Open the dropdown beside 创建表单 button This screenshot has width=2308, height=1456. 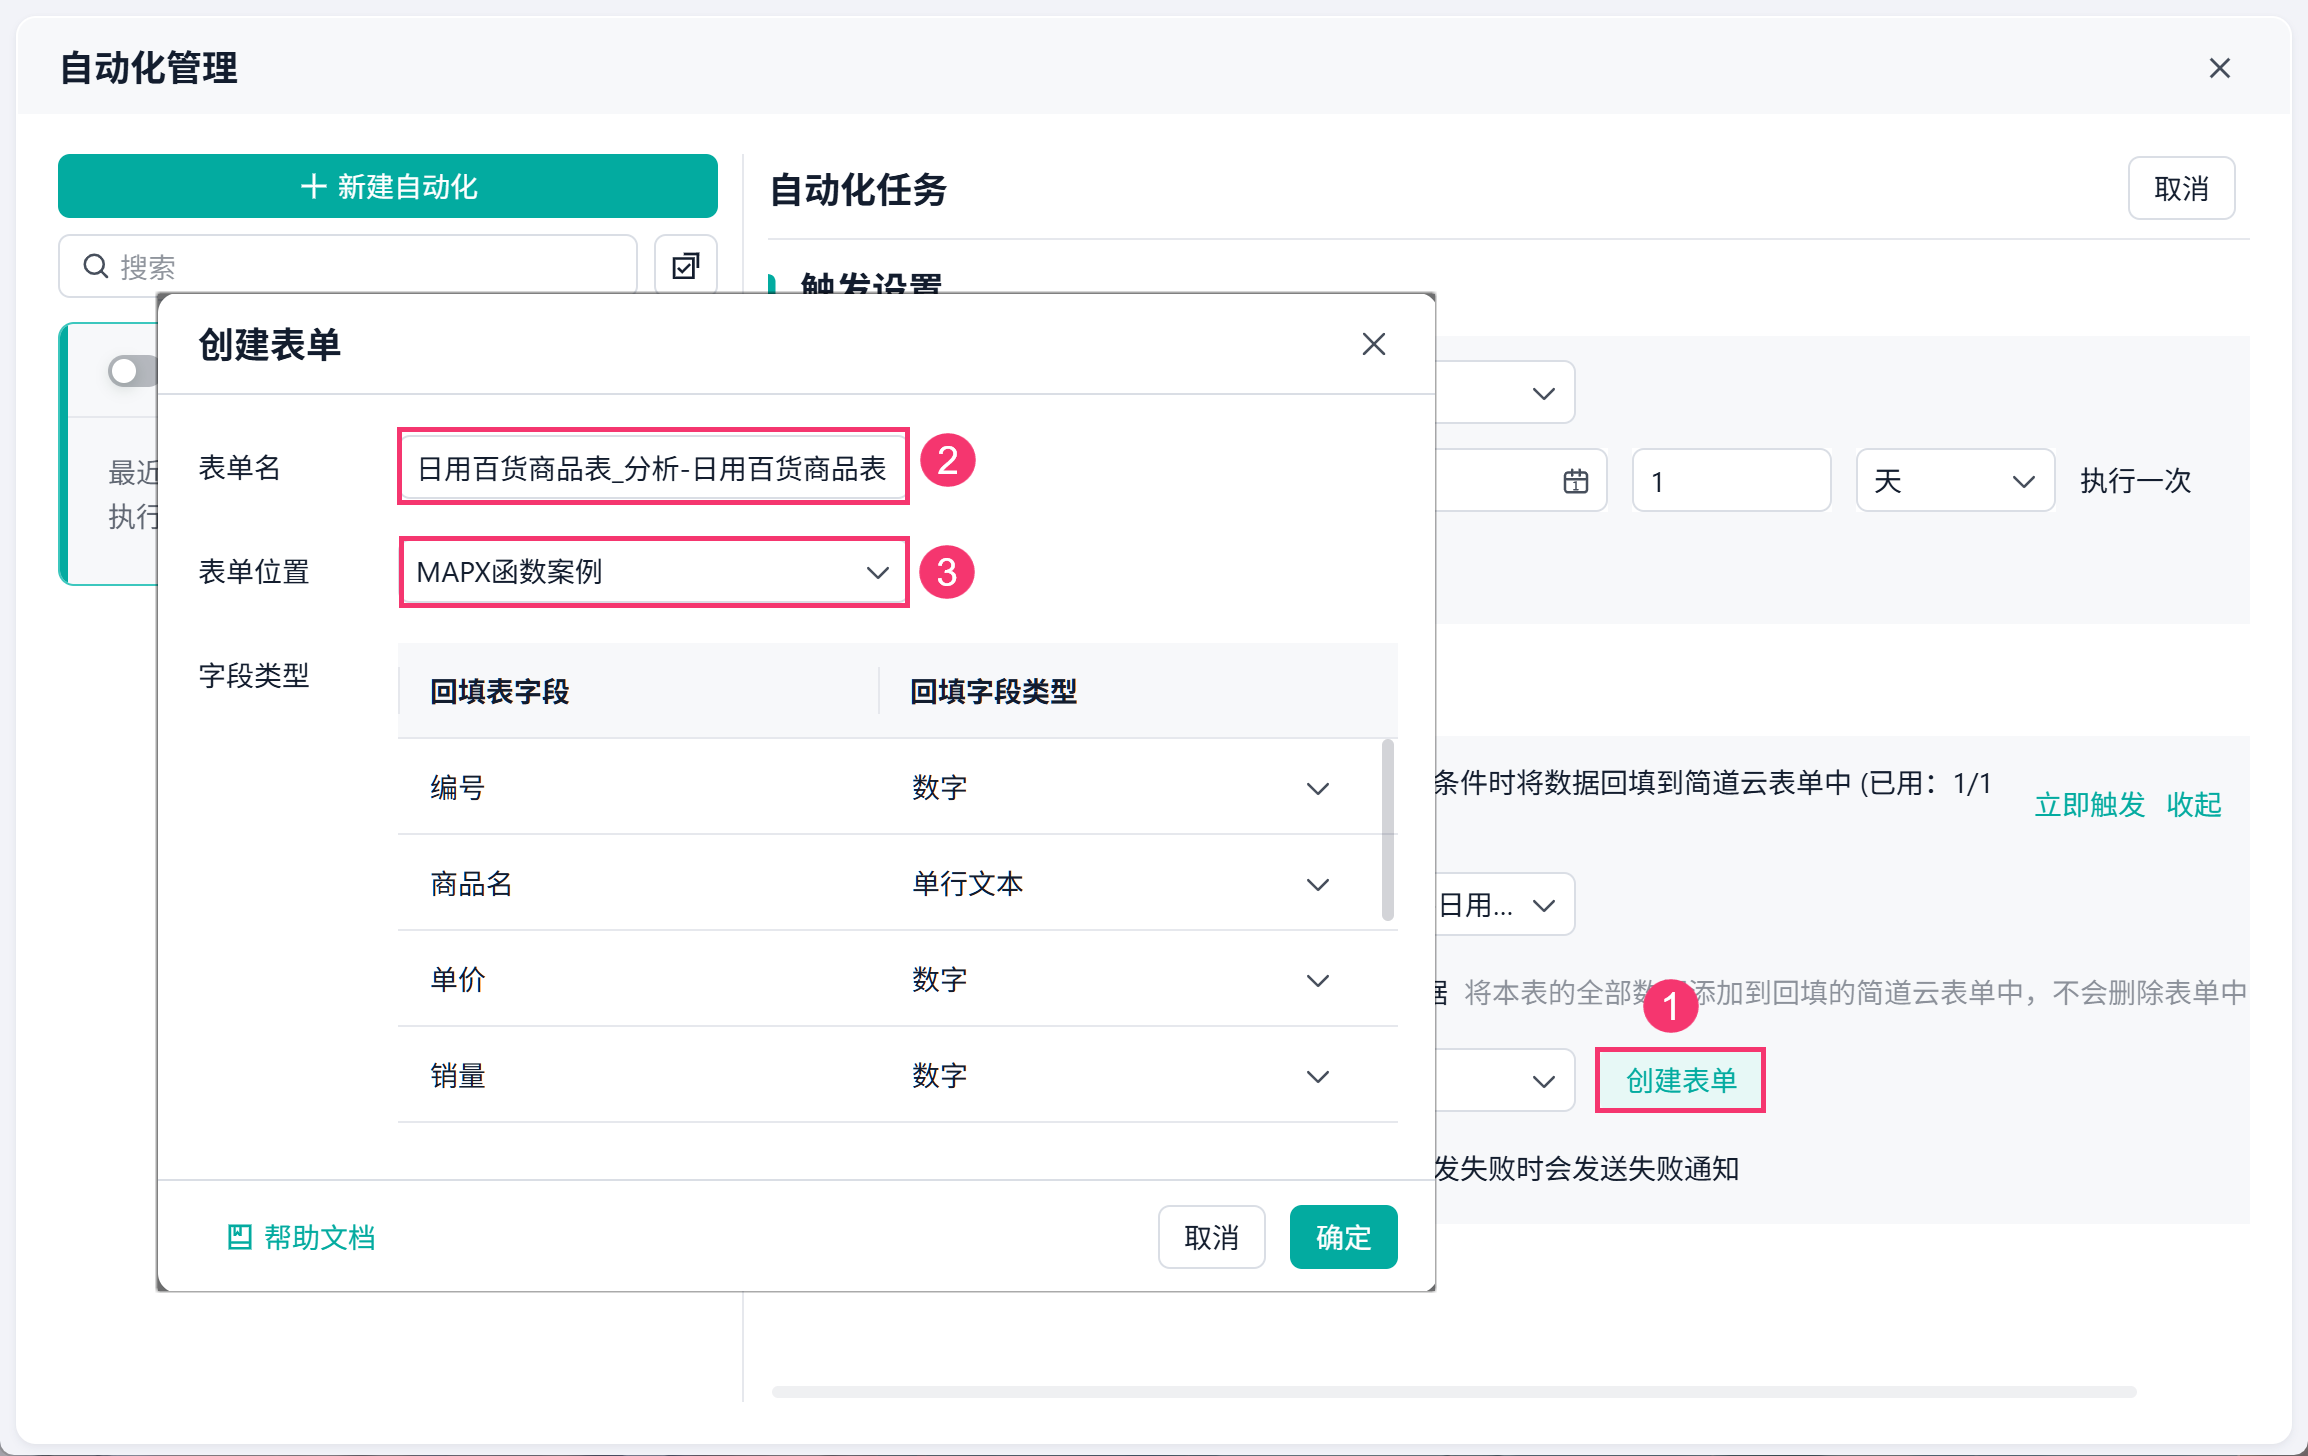(1504, 1081)
